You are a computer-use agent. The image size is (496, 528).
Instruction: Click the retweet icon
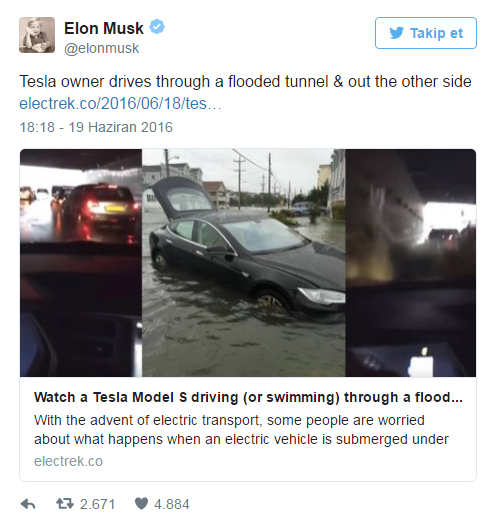point(65,504)
